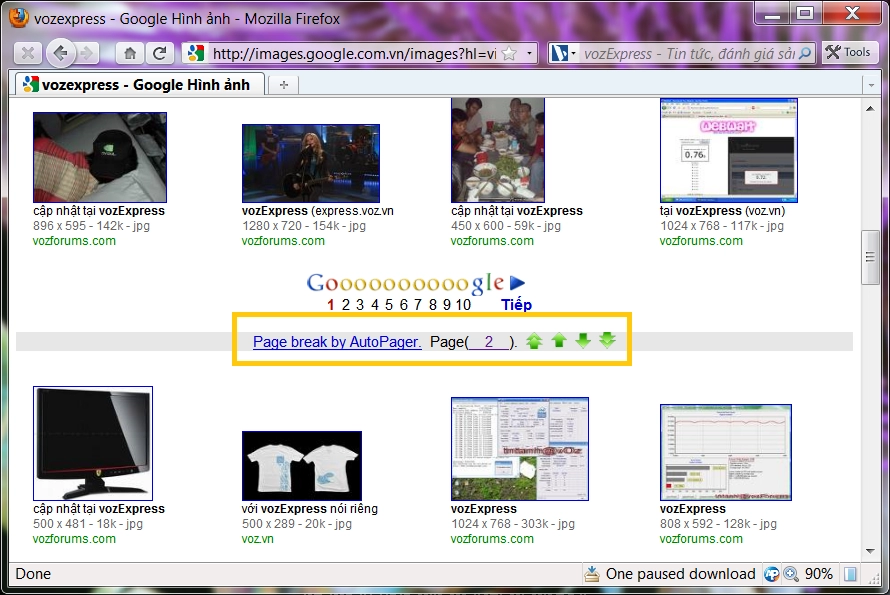
Task: Open the NVIDIA cap photo thumbnail
Action: pos(100,157)
